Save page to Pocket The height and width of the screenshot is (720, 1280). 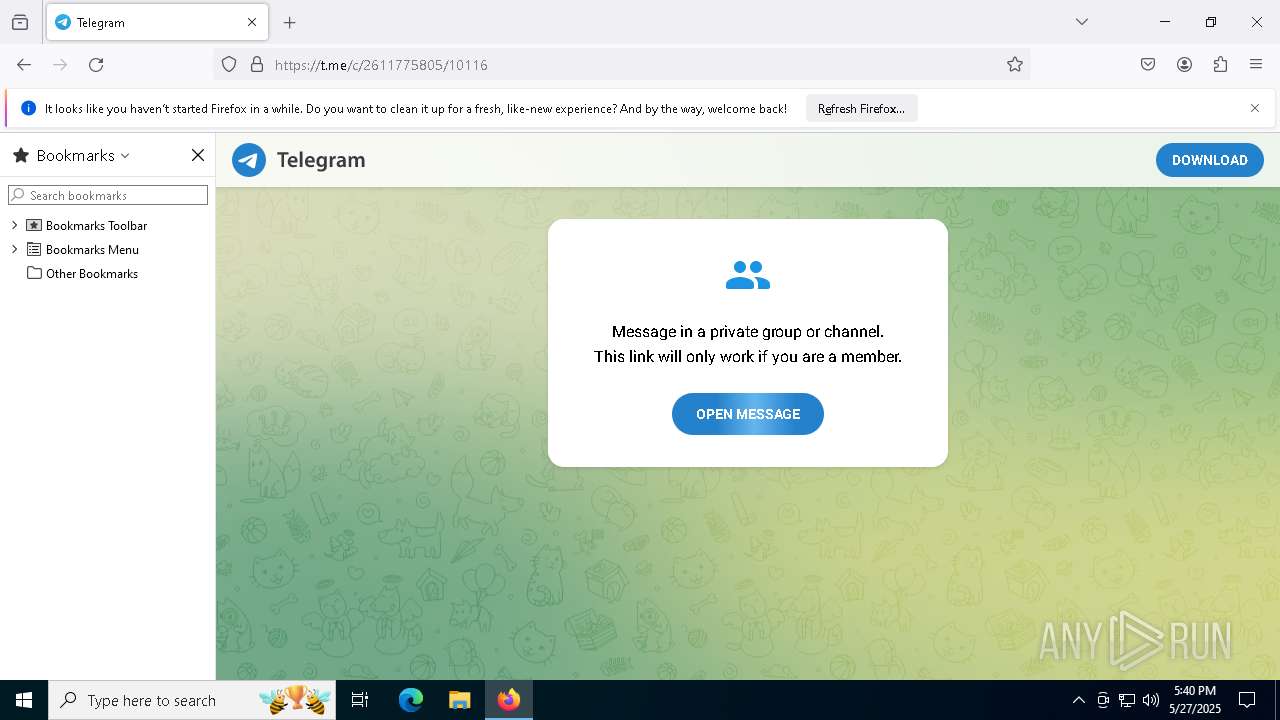click(x=1148, y=65)
